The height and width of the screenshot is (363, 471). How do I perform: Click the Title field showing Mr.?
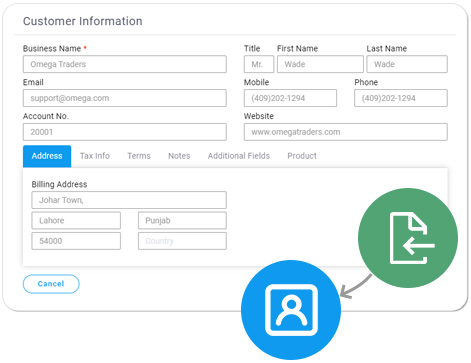point(259,64)
